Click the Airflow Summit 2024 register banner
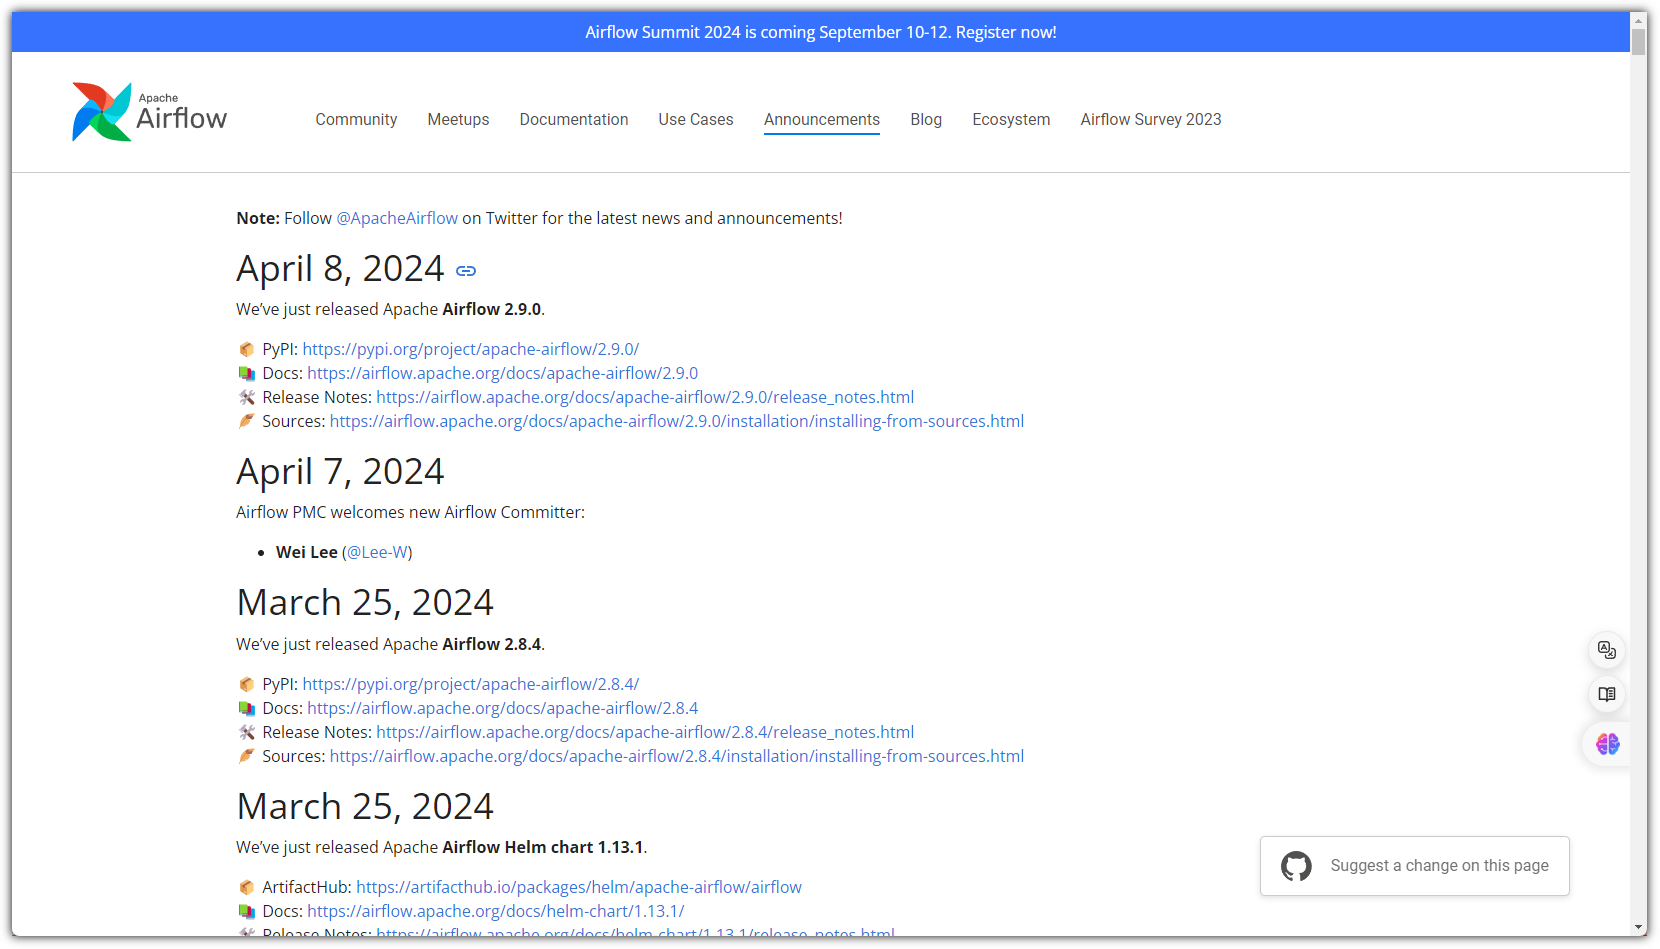Screen dimensions: 1660x949 pos(821,32)
